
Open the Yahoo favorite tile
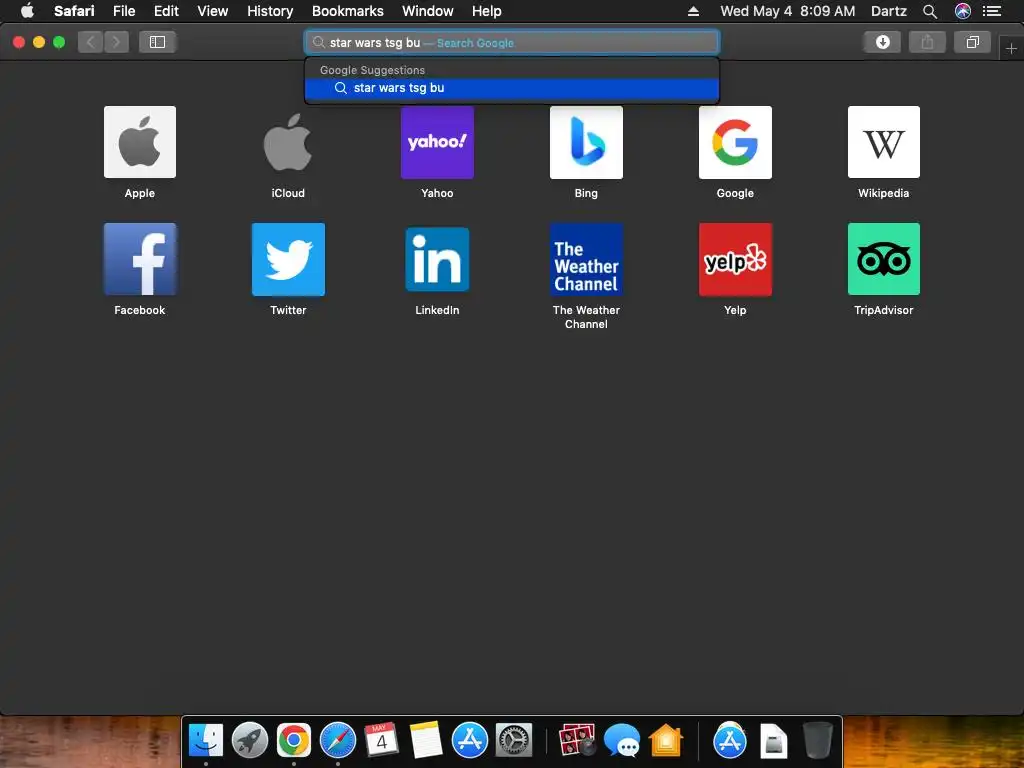[437, 142]
